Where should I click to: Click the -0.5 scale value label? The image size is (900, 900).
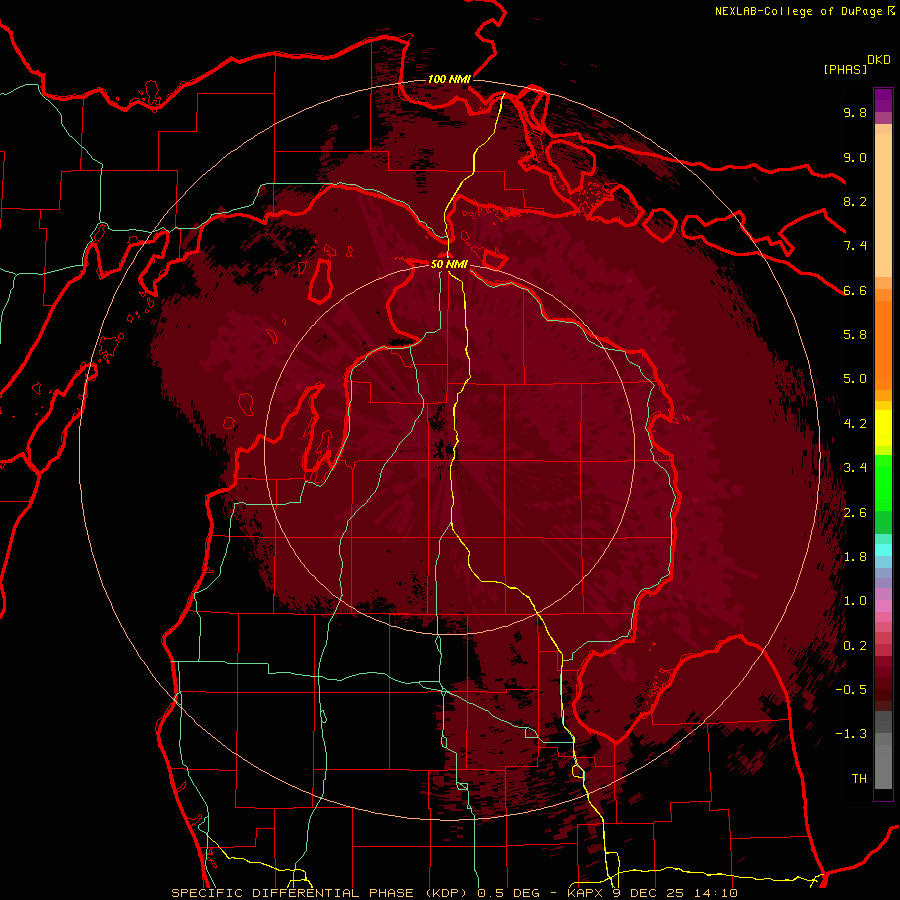point(851,690)
